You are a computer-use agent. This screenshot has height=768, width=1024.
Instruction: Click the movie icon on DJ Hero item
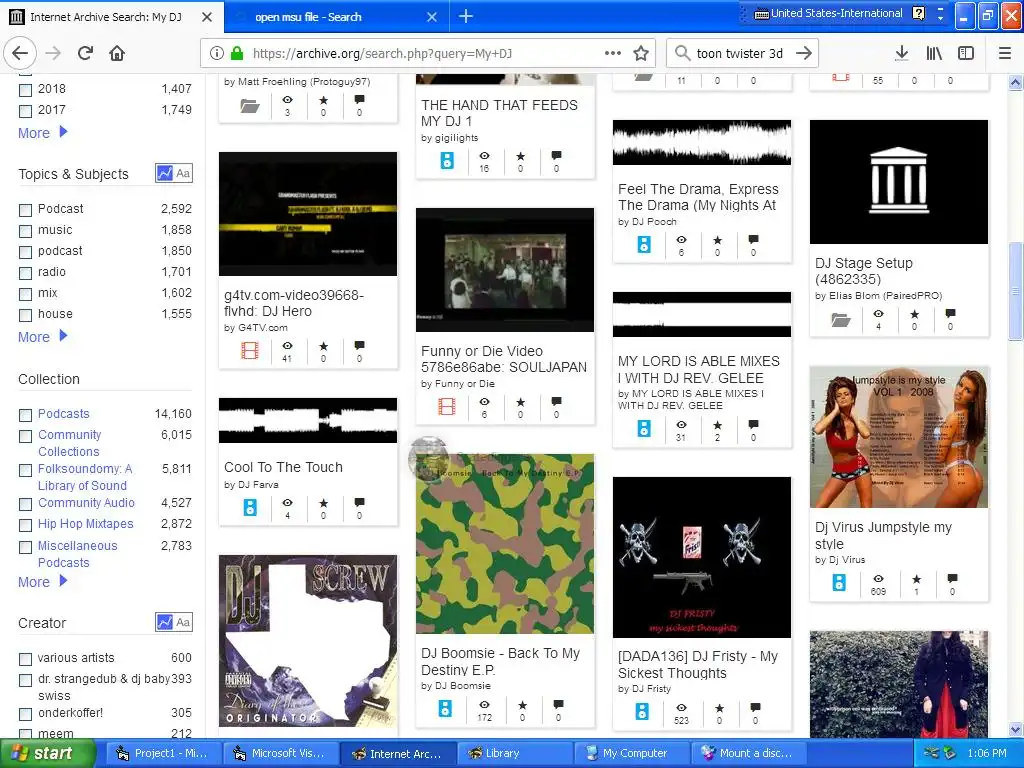(x=250, y=351)
